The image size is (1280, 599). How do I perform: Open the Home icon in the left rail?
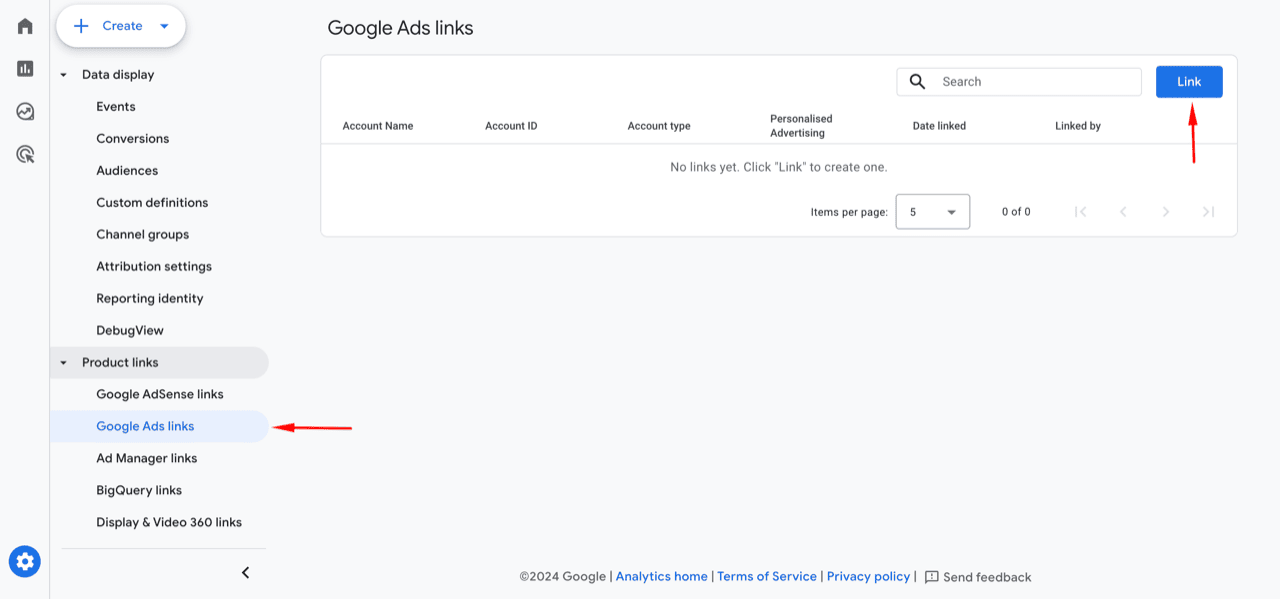(x=25, y=26)
